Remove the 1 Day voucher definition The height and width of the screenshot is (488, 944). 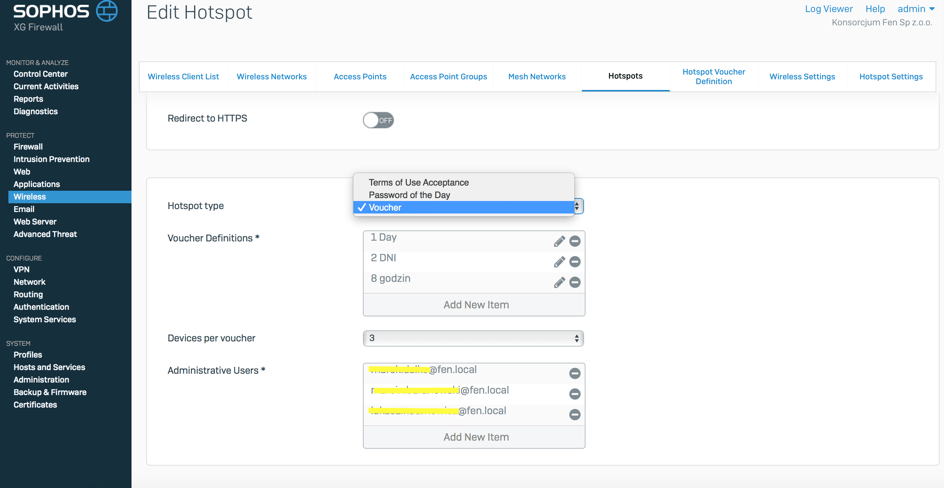point(575,241)
